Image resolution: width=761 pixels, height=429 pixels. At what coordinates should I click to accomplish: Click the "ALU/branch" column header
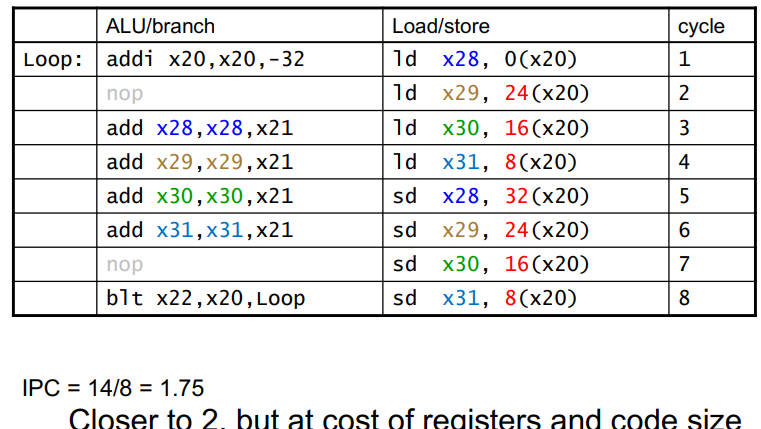click(160, 26)
